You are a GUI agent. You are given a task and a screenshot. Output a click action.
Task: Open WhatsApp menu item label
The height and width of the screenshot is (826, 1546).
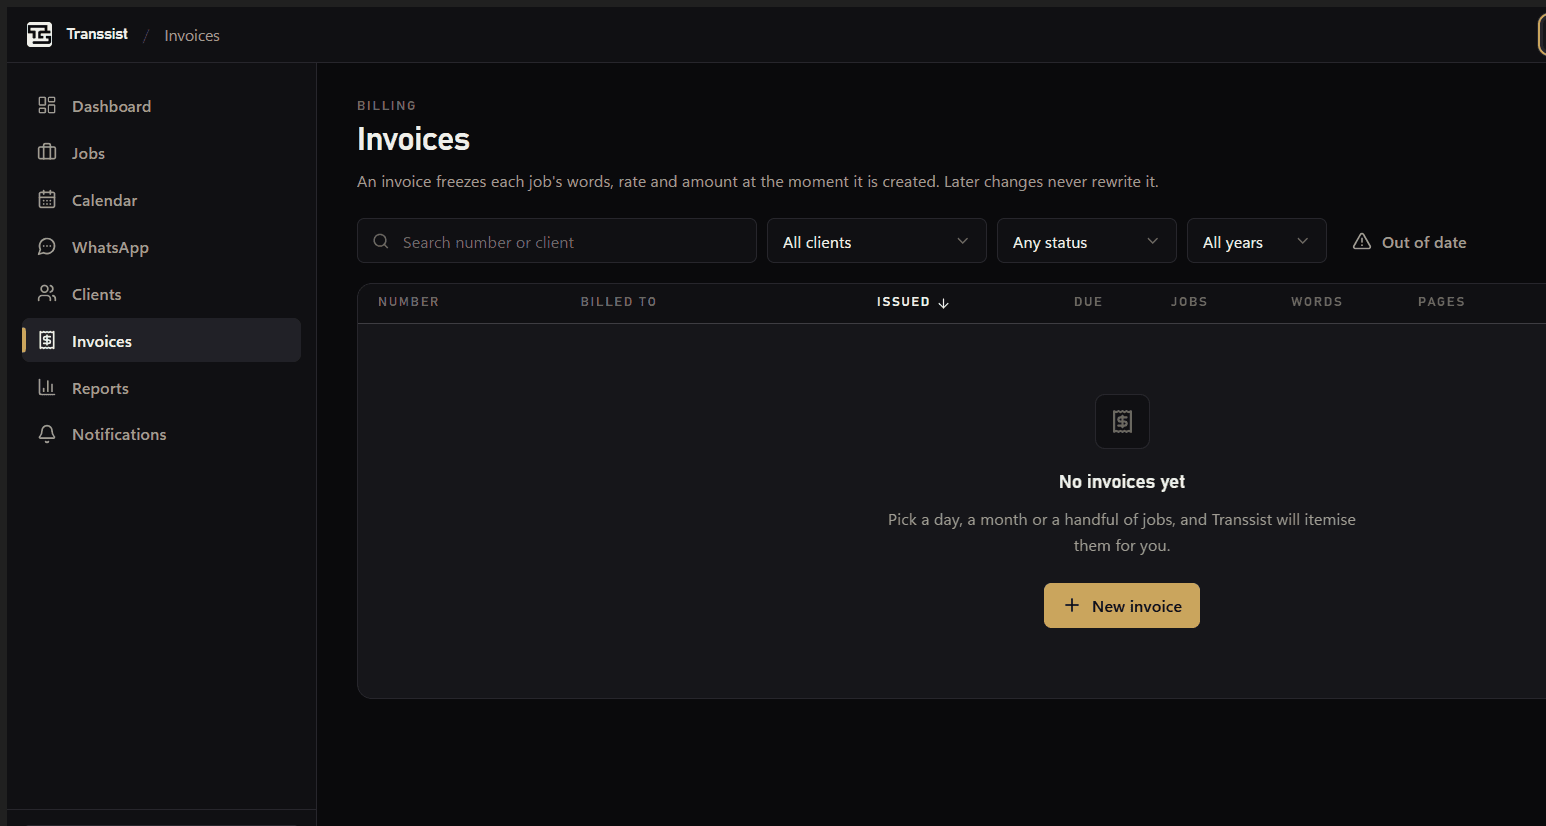(110, 247)
